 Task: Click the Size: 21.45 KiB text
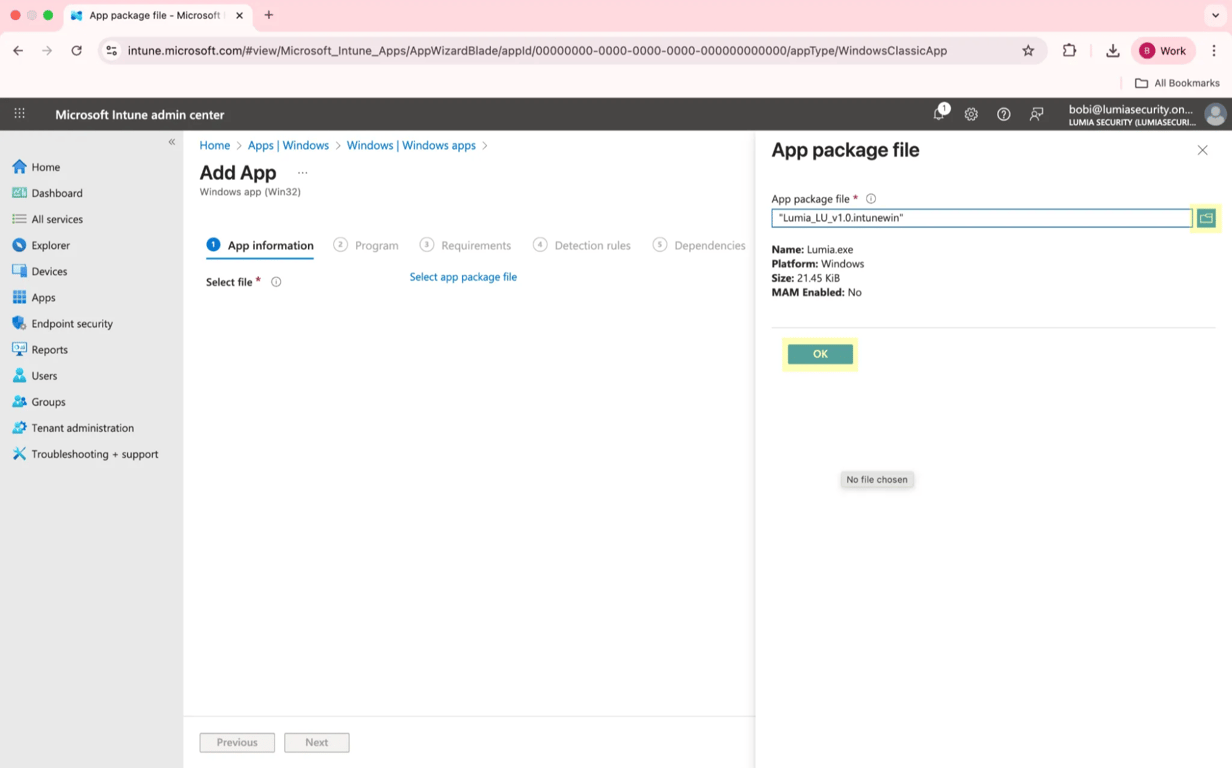coord(805,278)
